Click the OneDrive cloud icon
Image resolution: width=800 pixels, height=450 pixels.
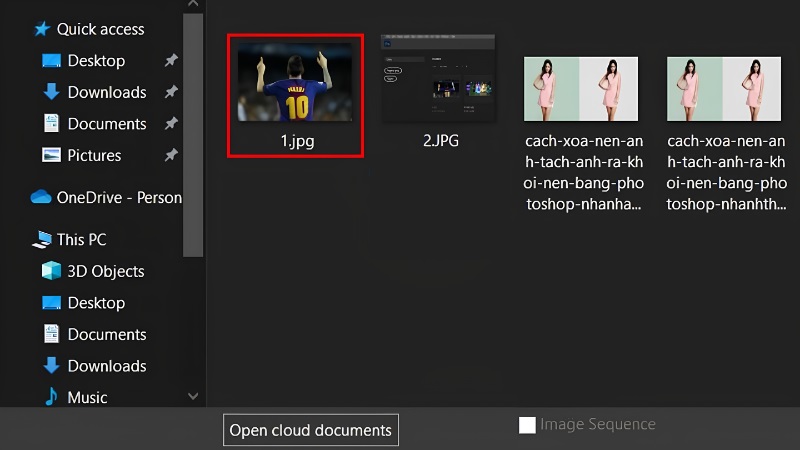pos(41,197)
